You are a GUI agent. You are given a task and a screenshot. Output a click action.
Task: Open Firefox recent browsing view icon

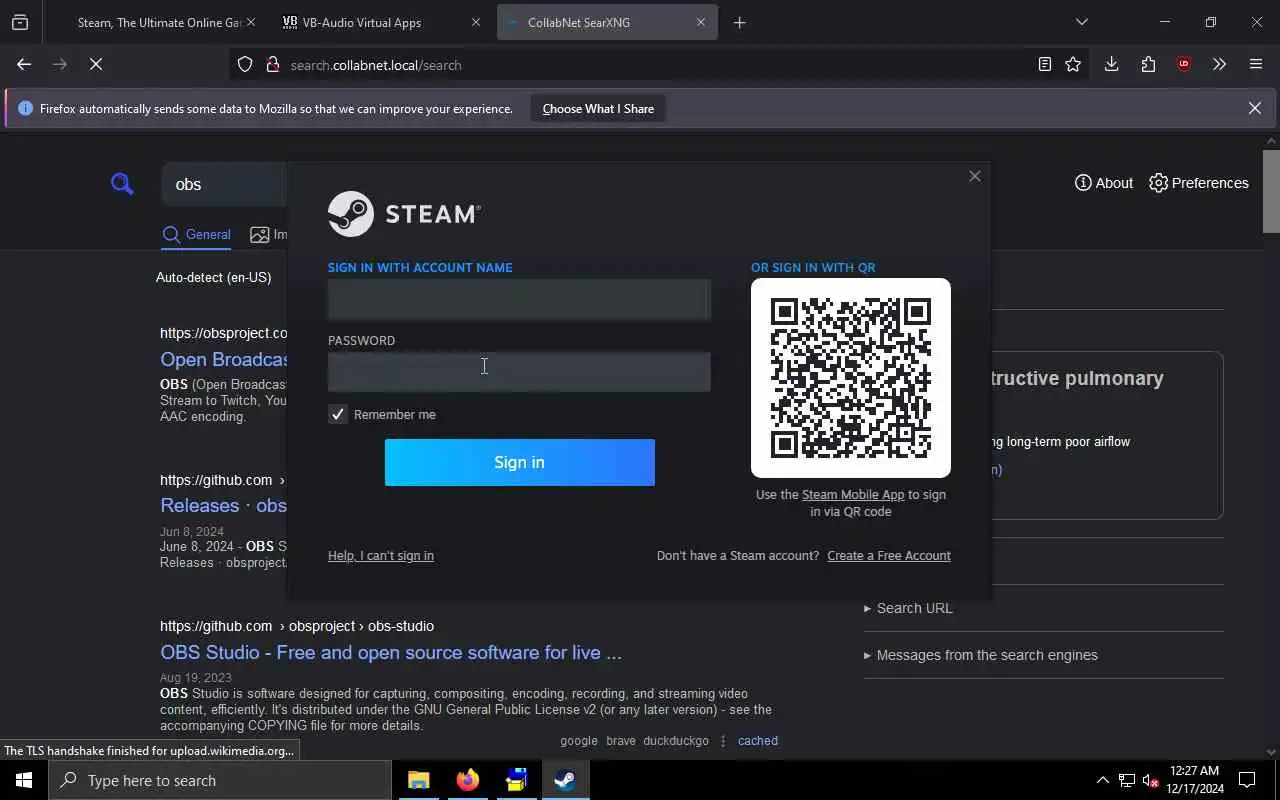[20, 22]
